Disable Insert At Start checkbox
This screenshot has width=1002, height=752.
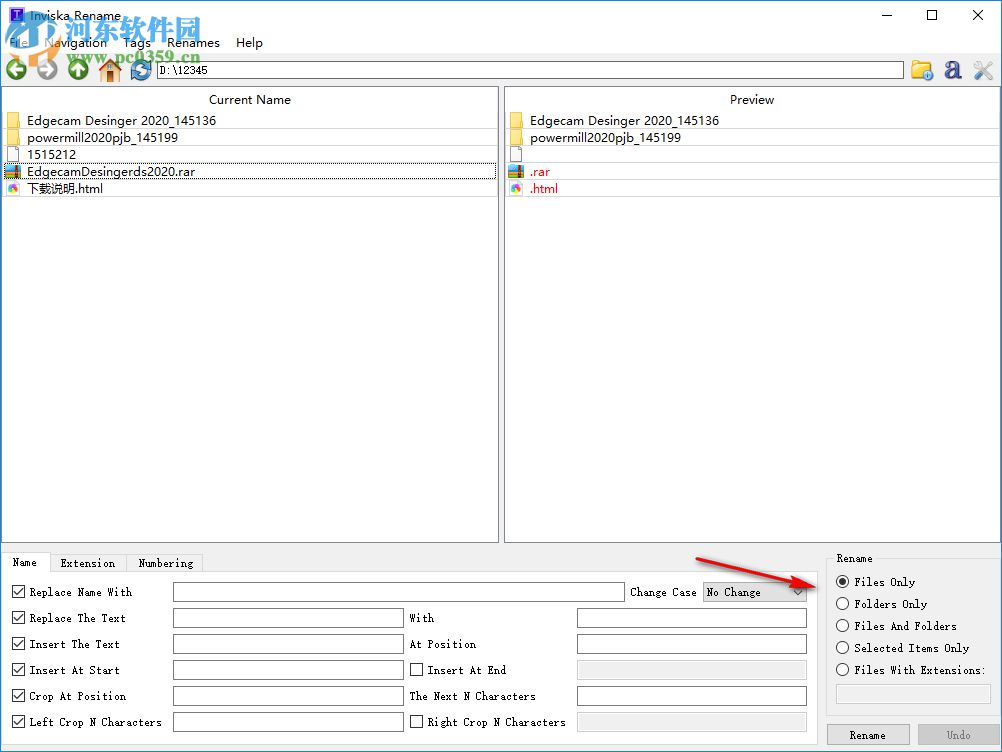point(19,670)
